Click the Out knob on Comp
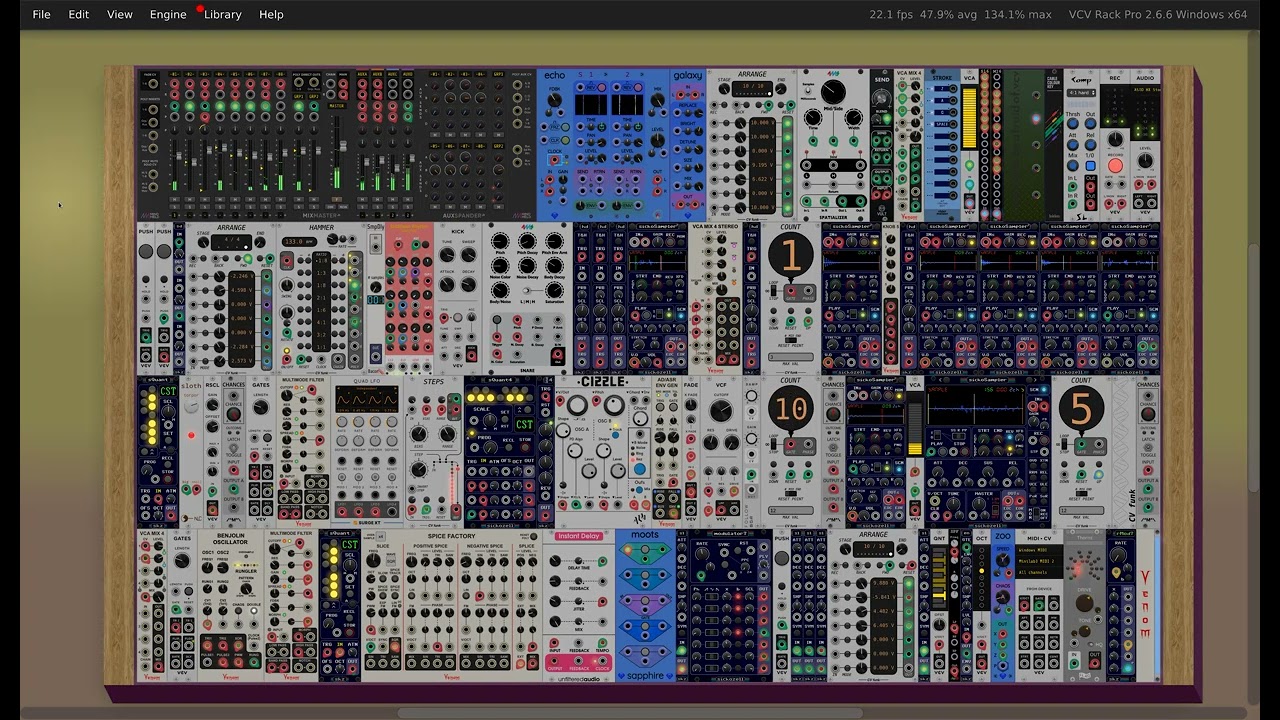Viewport: 1280px width, 720px height. (x=1090, y=123)
